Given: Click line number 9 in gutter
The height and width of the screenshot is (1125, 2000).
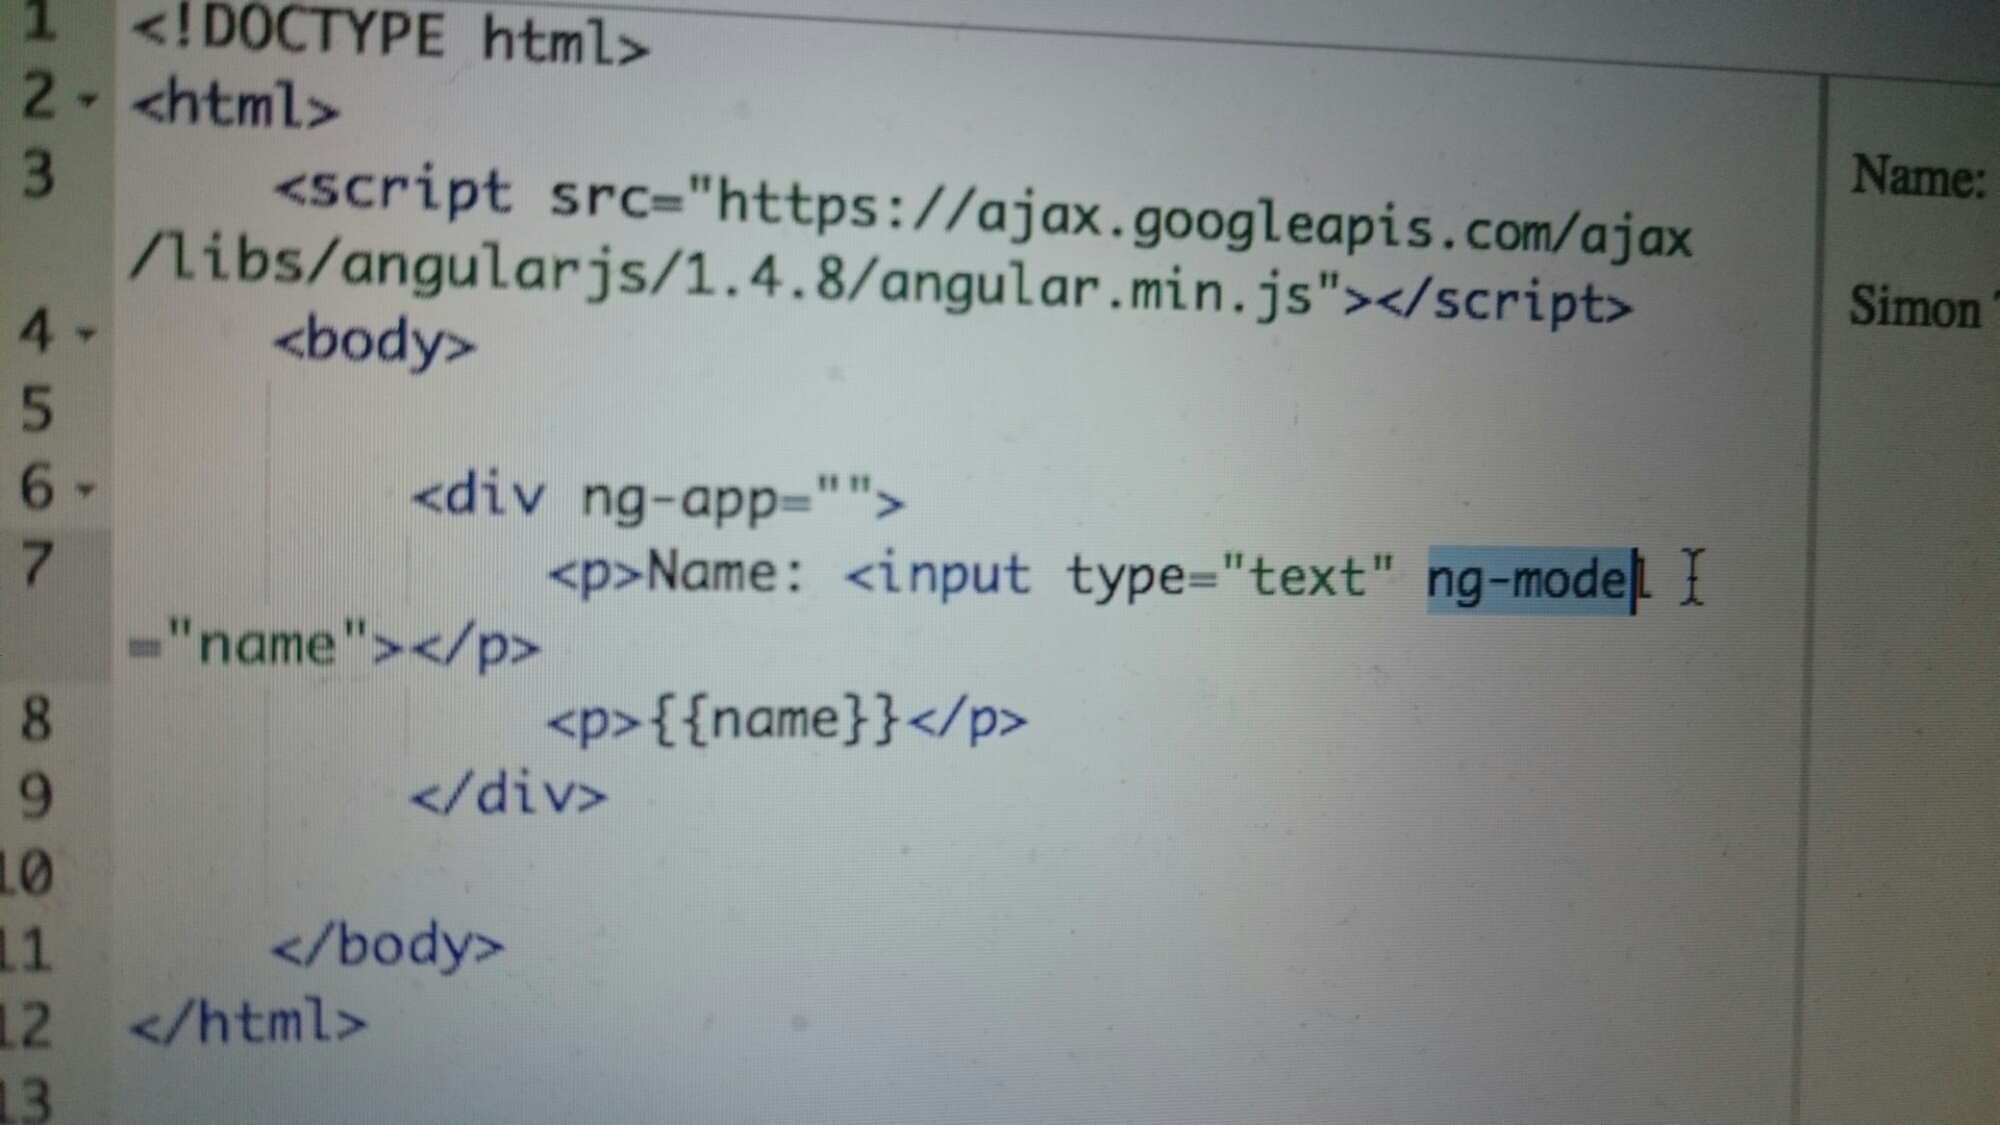Looking at the screenshot, I should pos(36,797).
